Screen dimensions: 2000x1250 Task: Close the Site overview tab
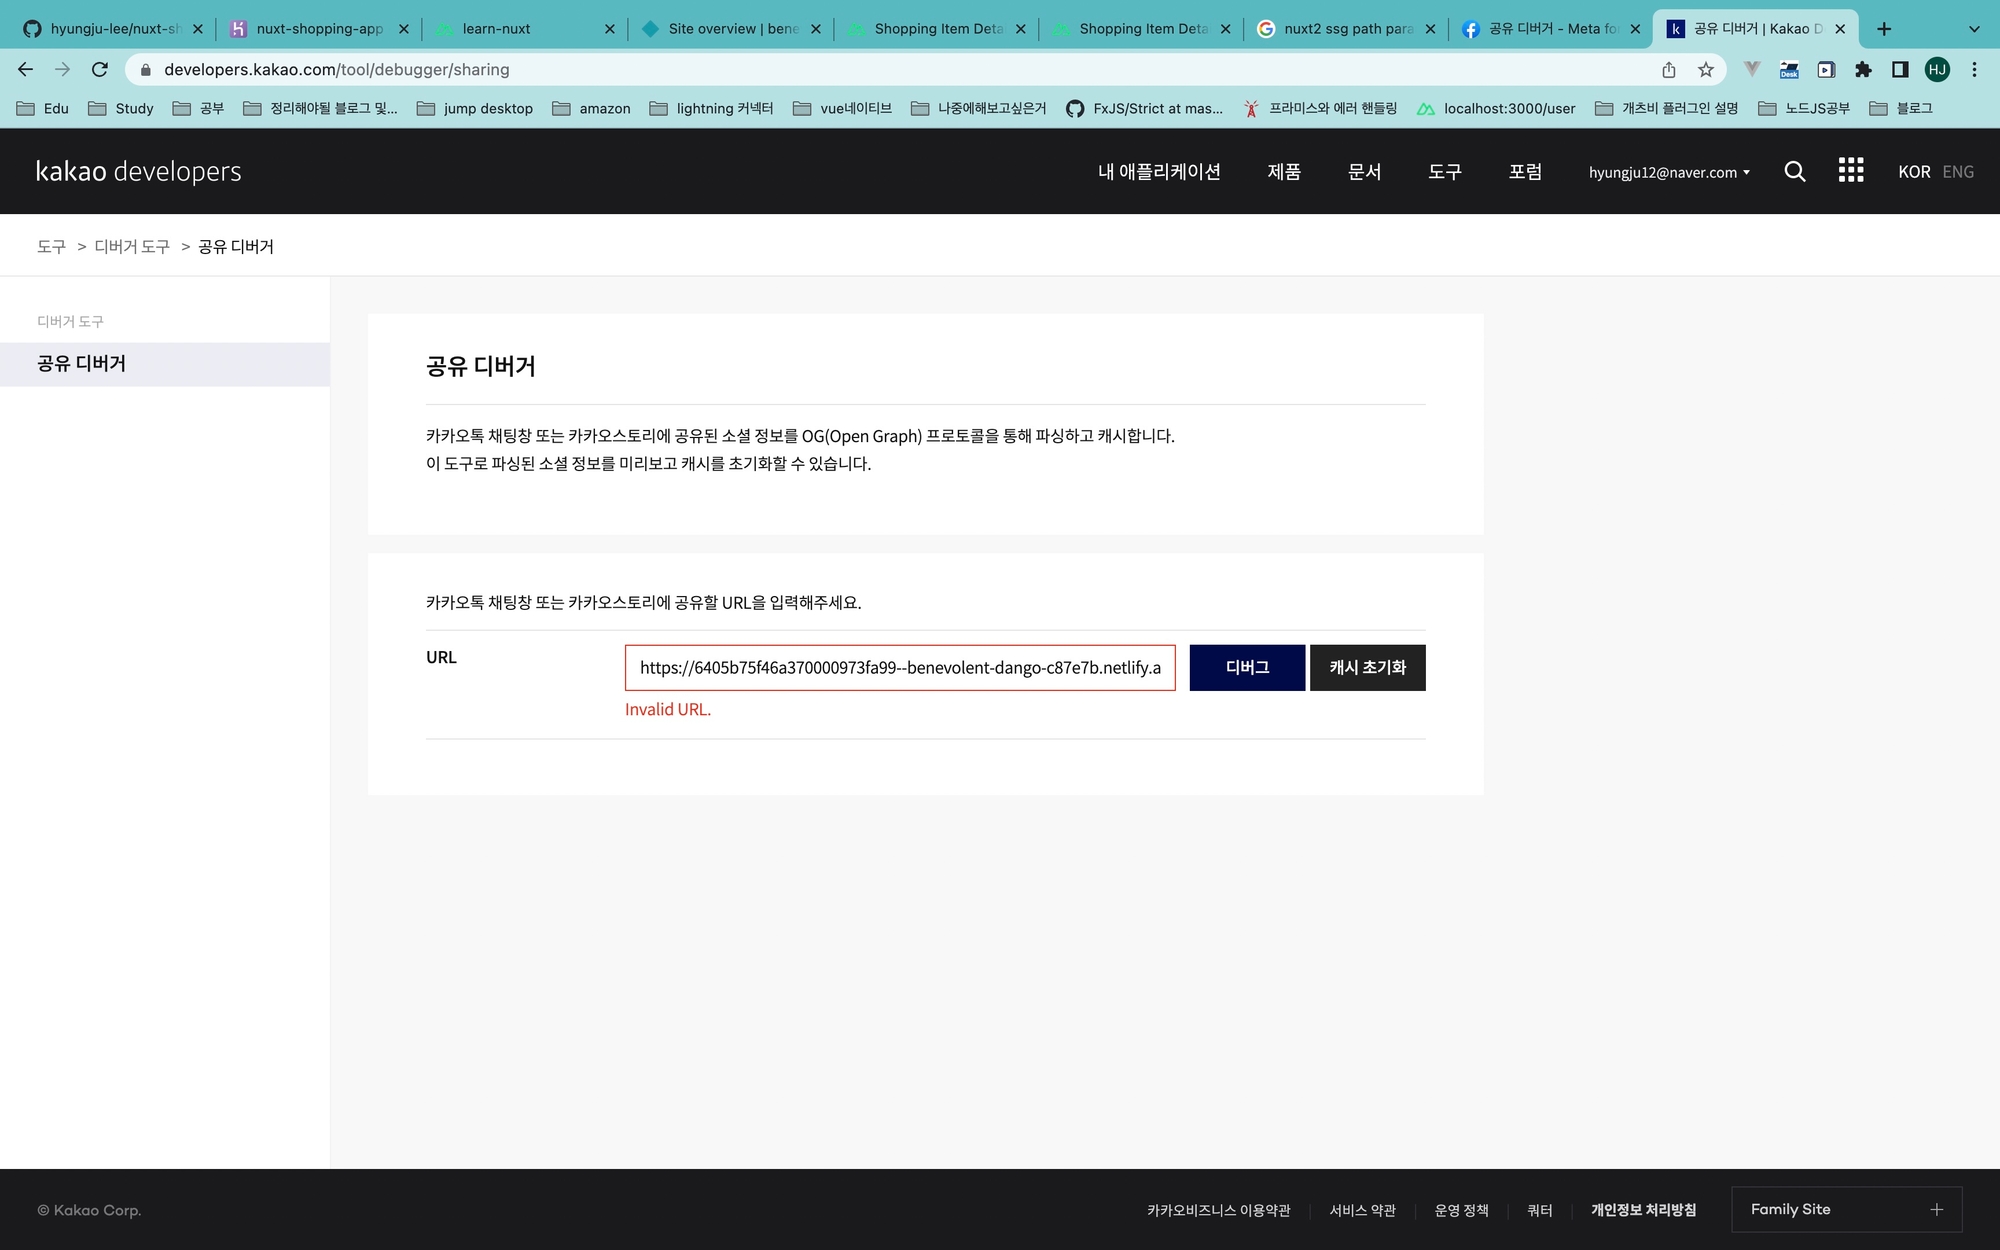tap(816, 29)
